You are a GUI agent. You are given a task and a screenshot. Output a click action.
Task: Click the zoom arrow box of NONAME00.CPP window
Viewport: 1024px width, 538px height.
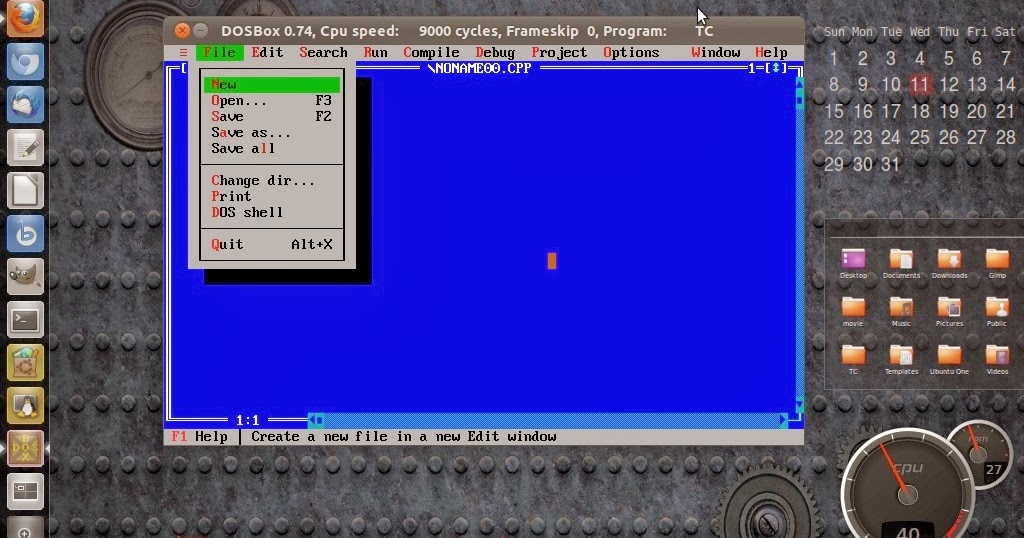pos(776,68)
